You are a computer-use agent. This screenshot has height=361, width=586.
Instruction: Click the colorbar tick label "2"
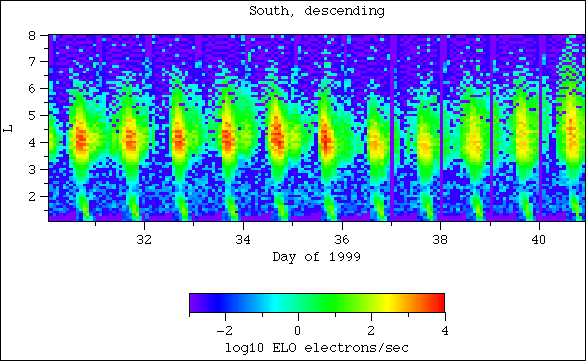pos(371,331)
